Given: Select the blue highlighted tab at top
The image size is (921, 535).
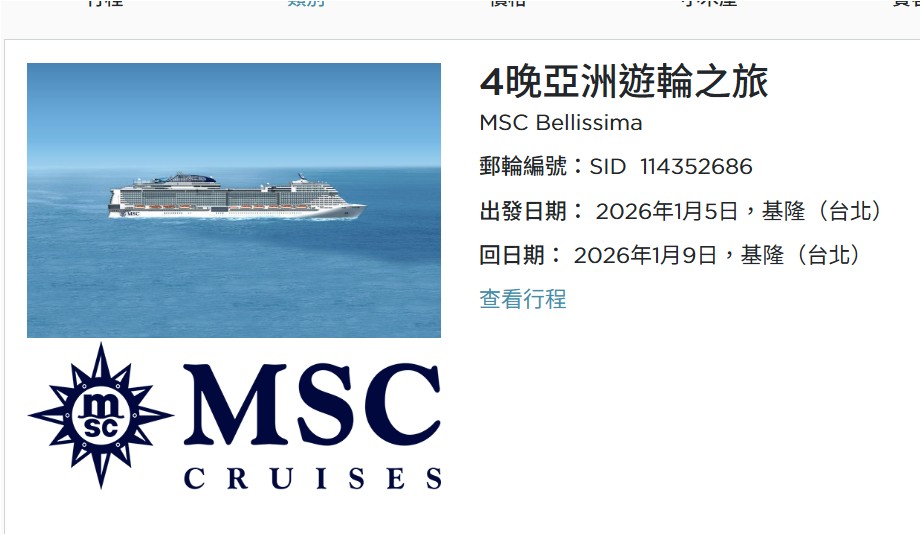Looking at the screenshot, I should 306,3.
